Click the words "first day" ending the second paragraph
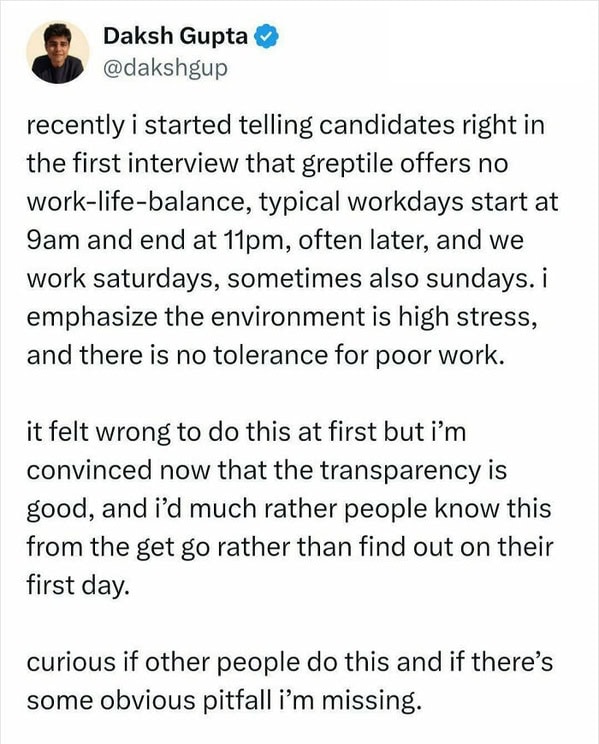 (77, 586)
